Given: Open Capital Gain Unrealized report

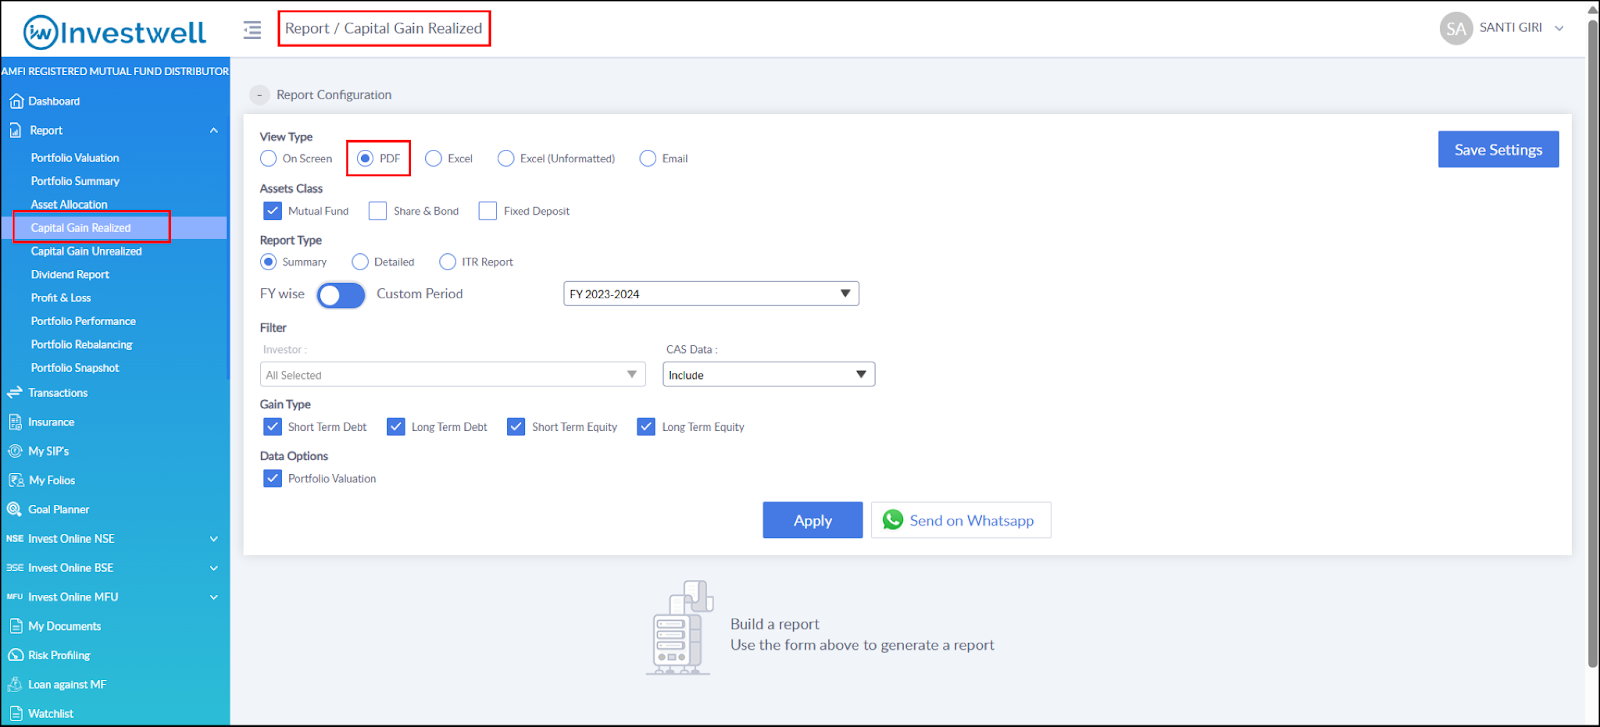Looking at the screenshot, I should tap(86, 251).
